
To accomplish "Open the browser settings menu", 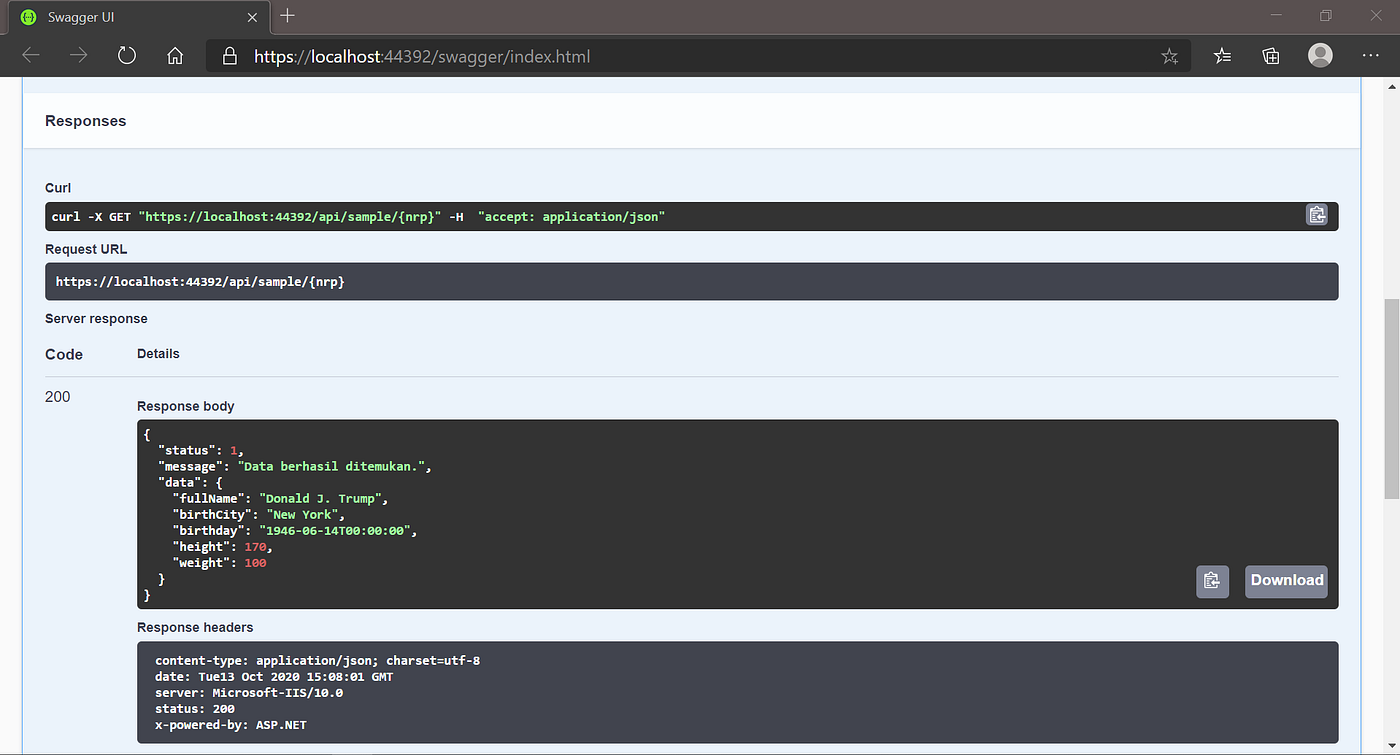I will pos(1371,56).
